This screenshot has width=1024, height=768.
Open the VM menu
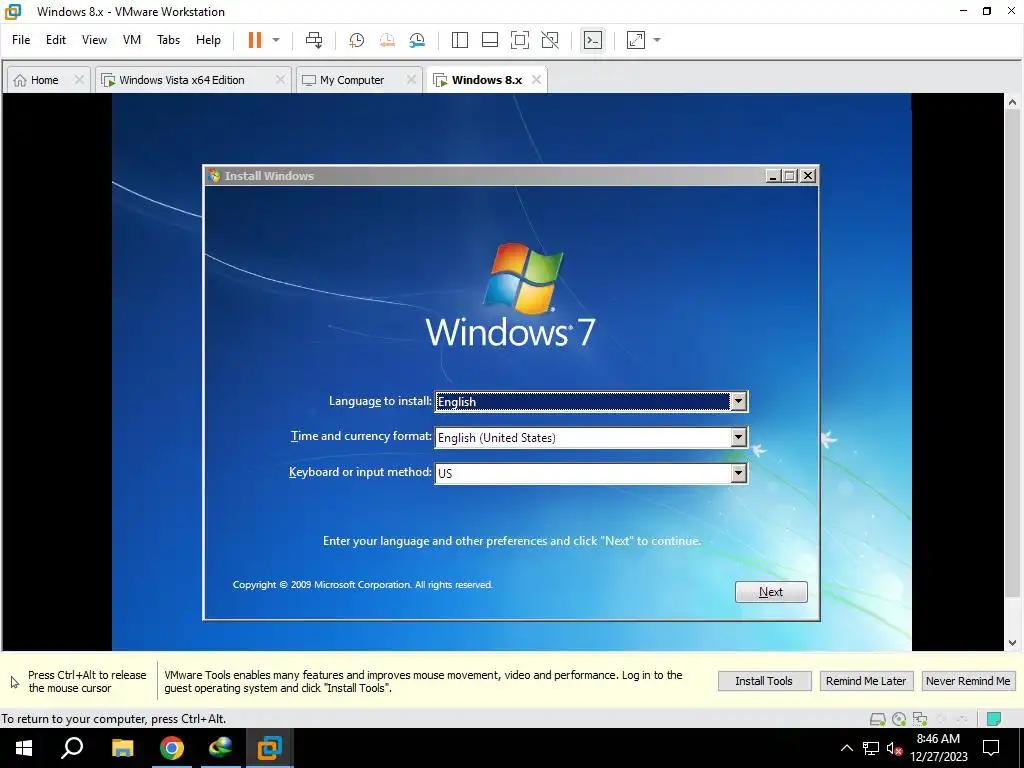pyautogui.click(x=132, y=40)
